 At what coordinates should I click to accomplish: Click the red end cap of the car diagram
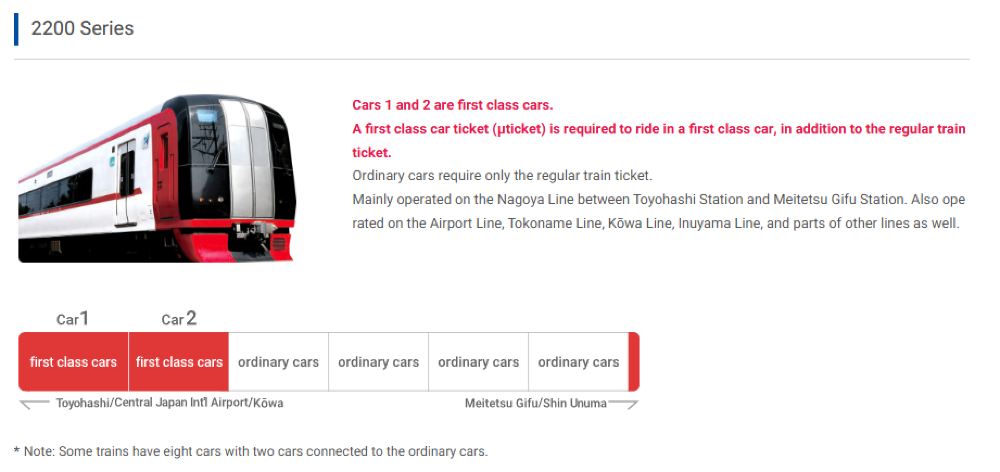[633, 362]
